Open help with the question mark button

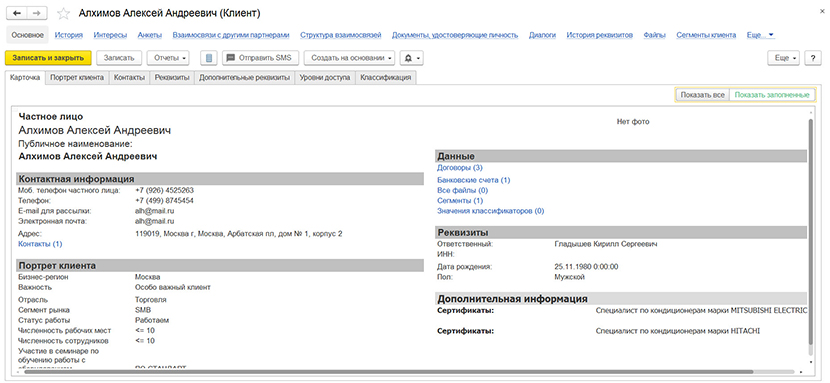813,58
